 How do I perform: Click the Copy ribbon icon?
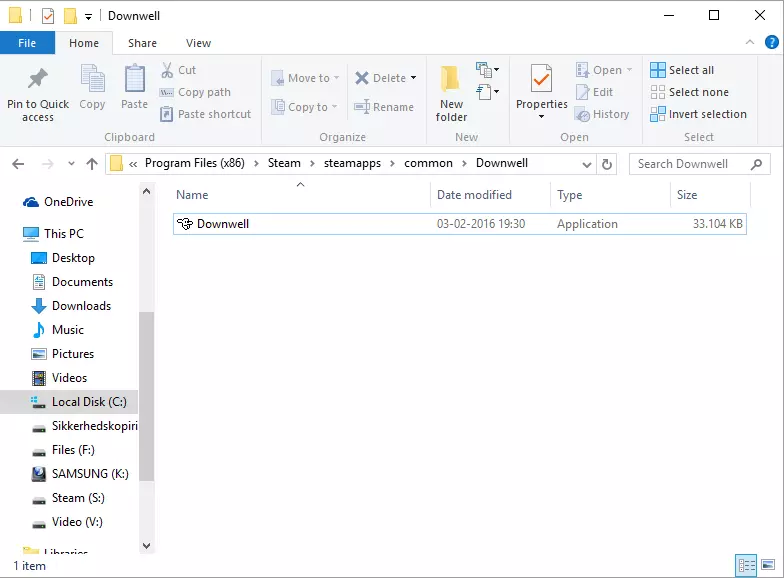(92, 78)
